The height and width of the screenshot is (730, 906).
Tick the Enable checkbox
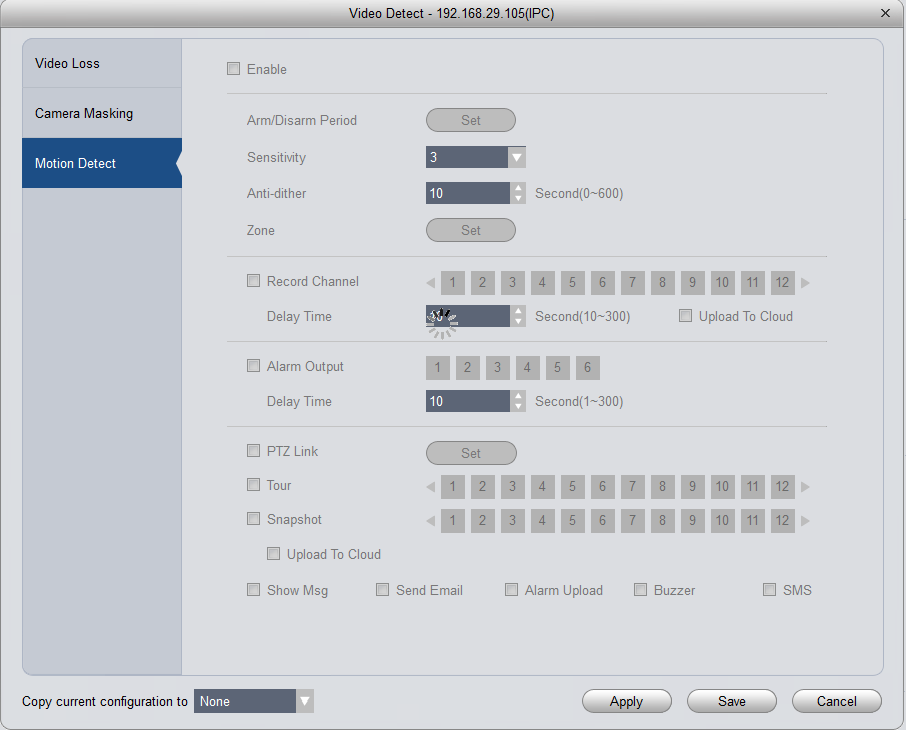(233, 69)
